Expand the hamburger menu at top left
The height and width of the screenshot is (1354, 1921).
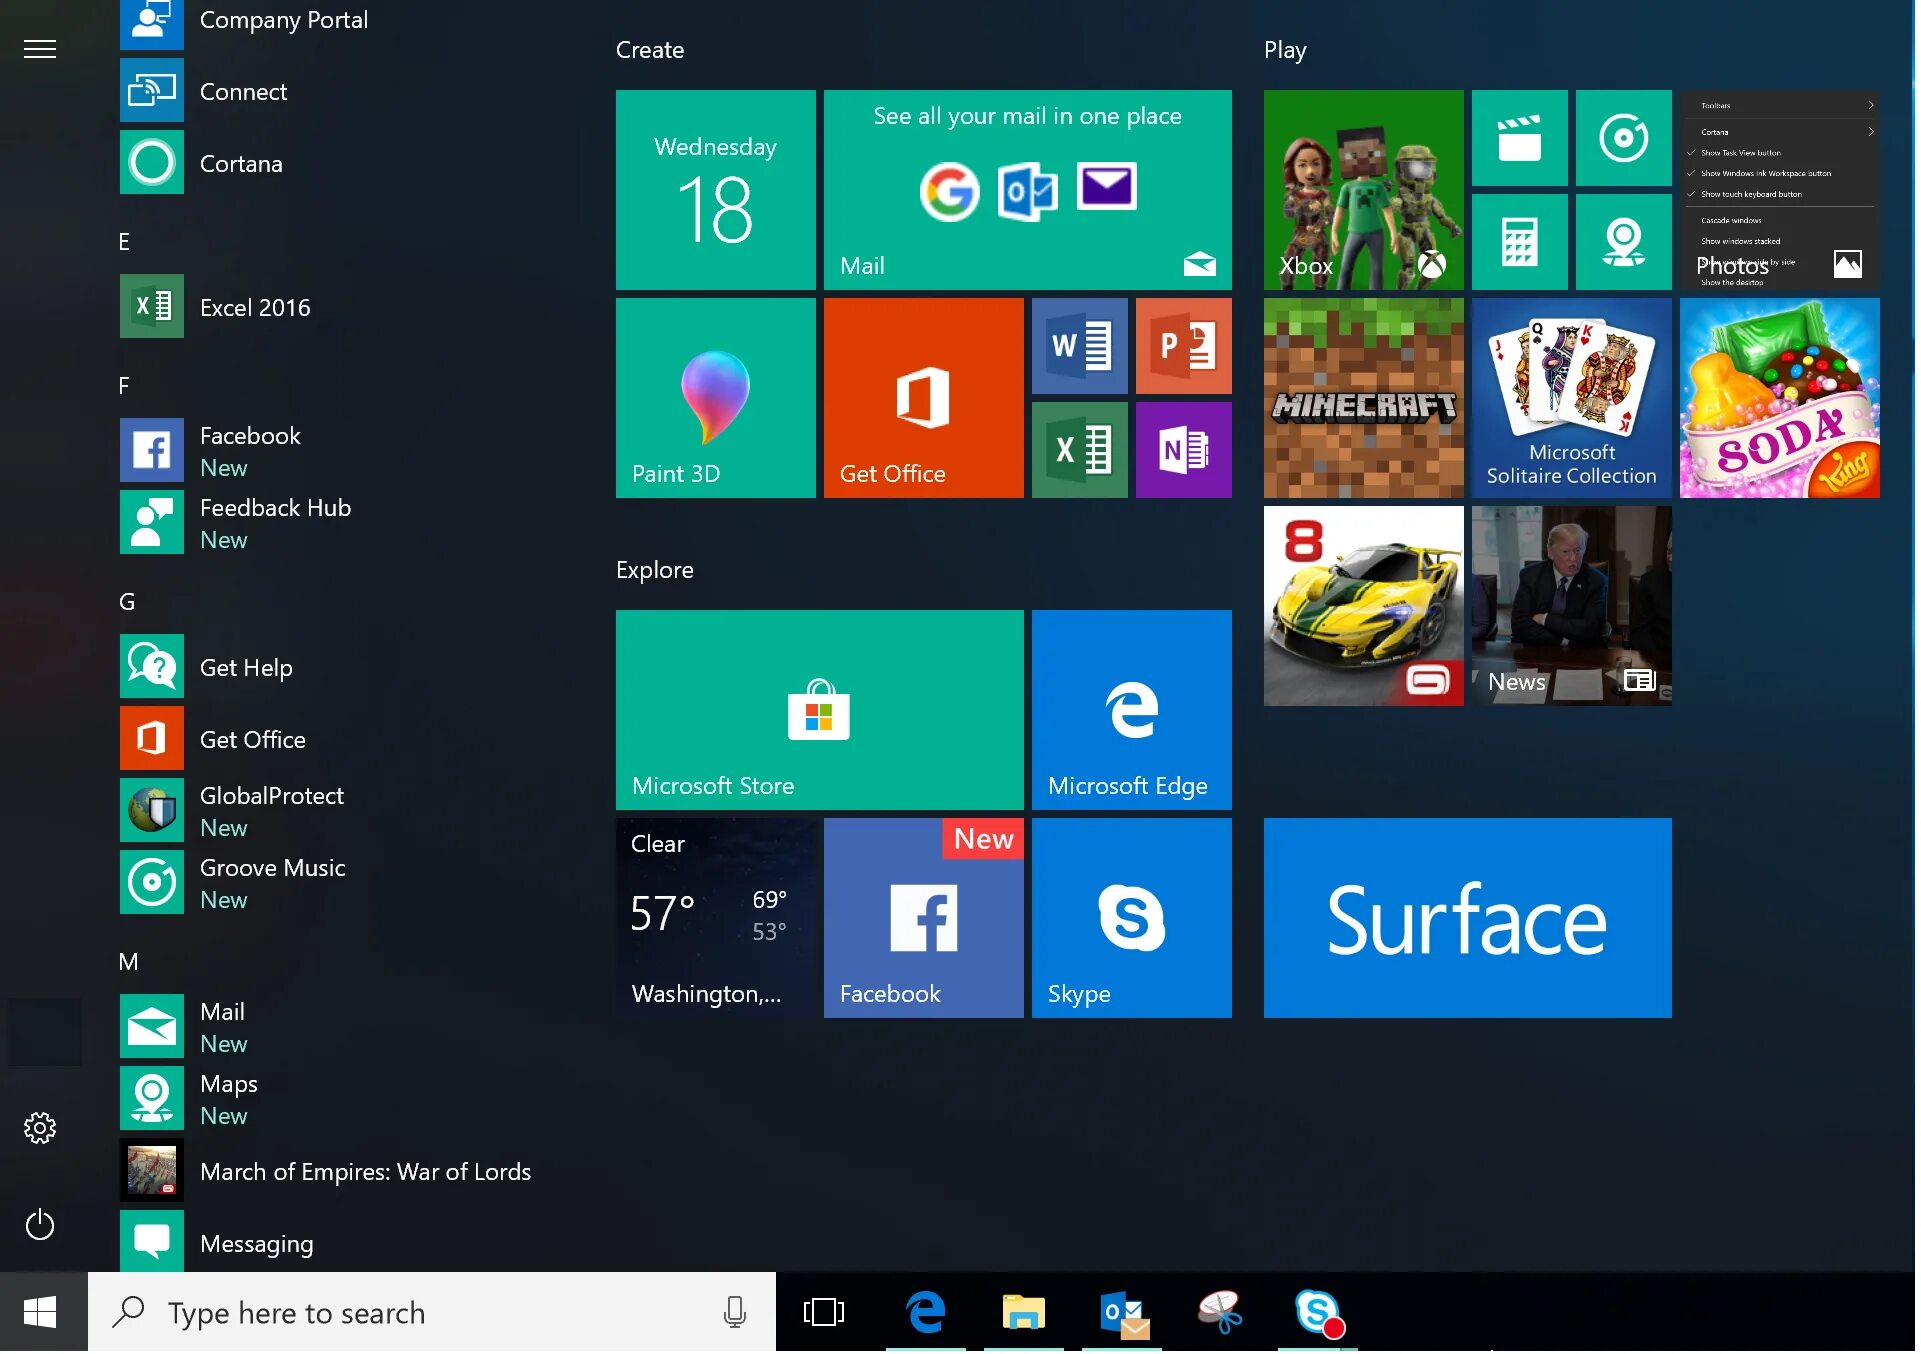coord(40,49)
